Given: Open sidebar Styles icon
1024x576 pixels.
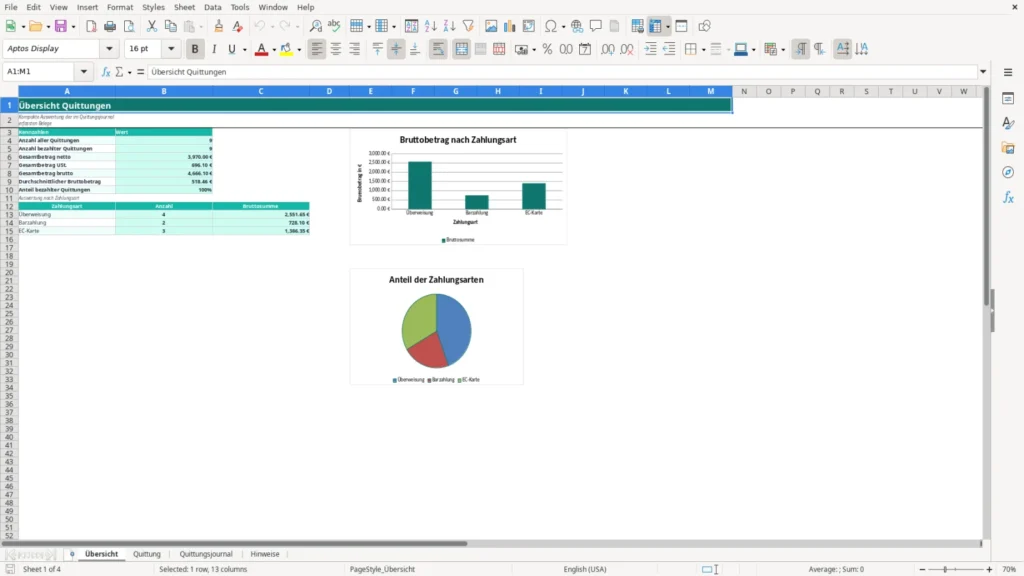Looking at the screenshot, I should click(1008, 123).
